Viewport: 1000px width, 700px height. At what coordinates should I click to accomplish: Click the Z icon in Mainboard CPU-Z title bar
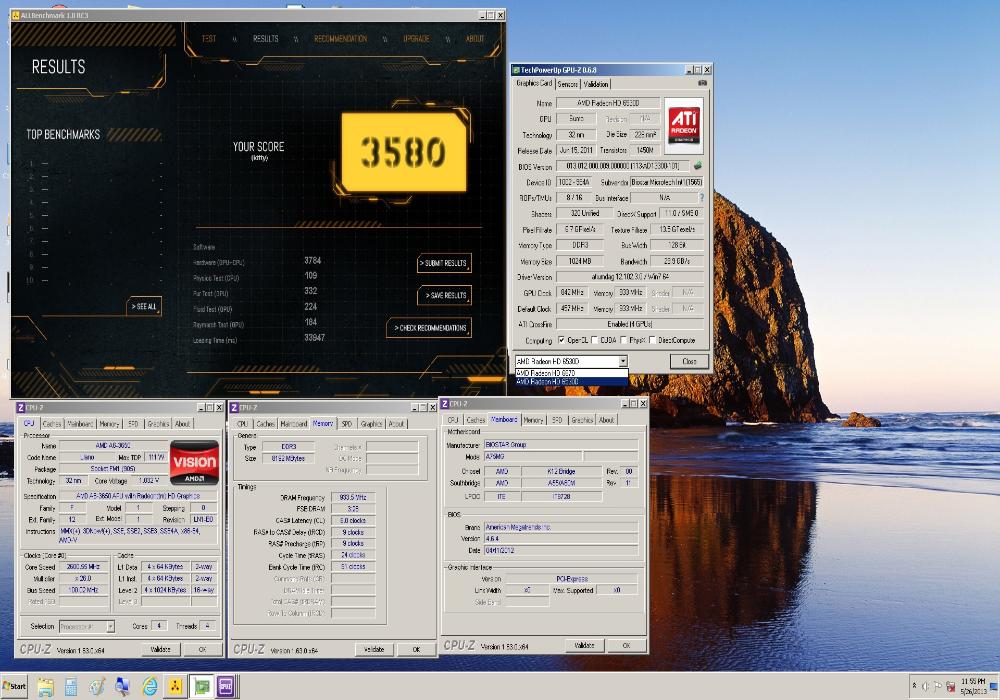445,404
